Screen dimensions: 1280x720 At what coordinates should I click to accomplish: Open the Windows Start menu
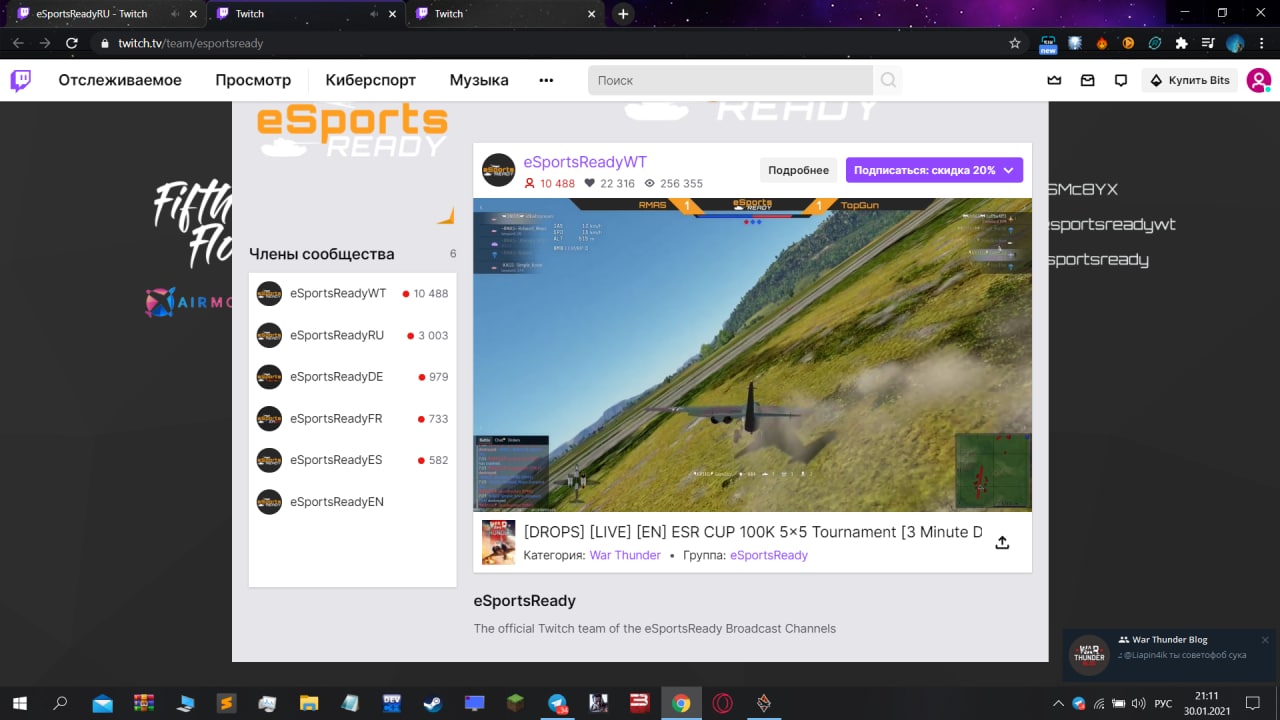click(19, 703)
